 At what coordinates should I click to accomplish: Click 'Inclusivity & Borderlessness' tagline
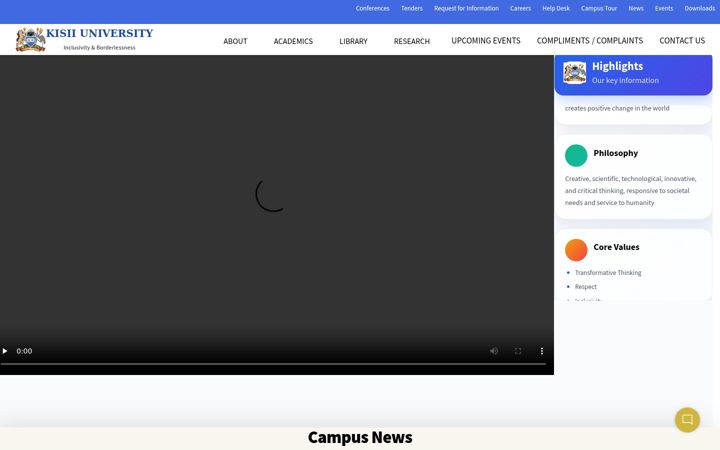point(99,48)
